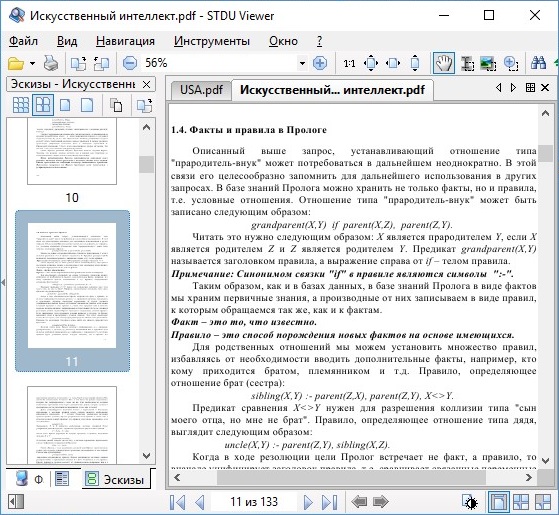Switch to the contents sidebar tab
The width and height of the screenshot is (559, 515).
(x=62, y=479)
